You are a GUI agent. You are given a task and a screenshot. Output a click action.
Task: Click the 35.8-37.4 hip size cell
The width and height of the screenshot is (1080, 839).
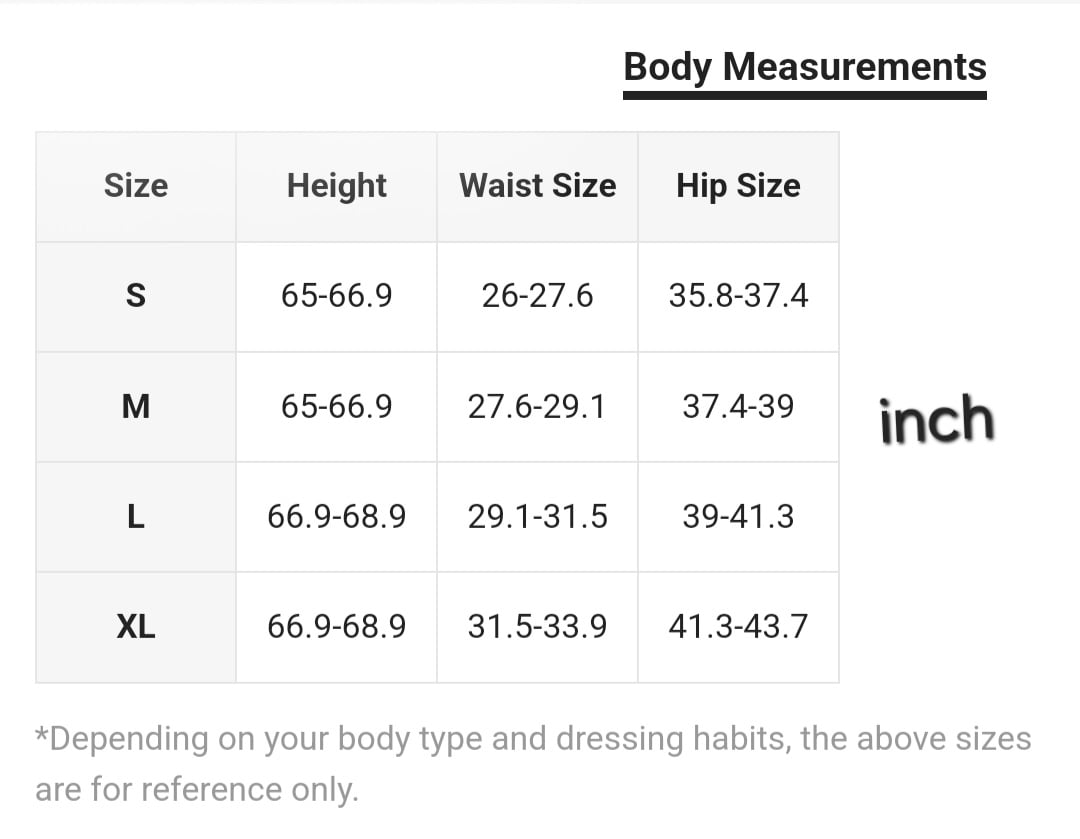click(738, 296)
